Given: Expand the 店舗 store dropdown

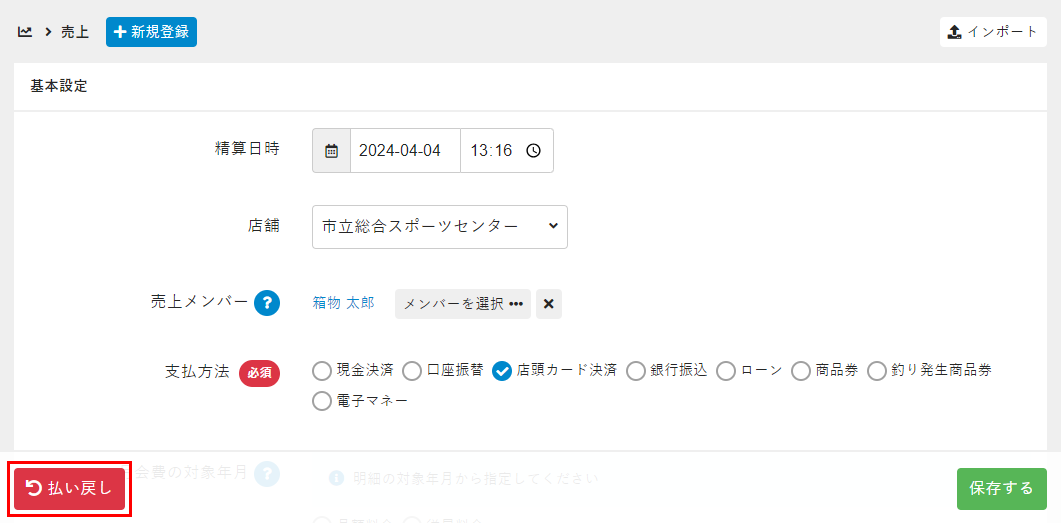Looking at the screenshot, I should (x=439, y=227).
